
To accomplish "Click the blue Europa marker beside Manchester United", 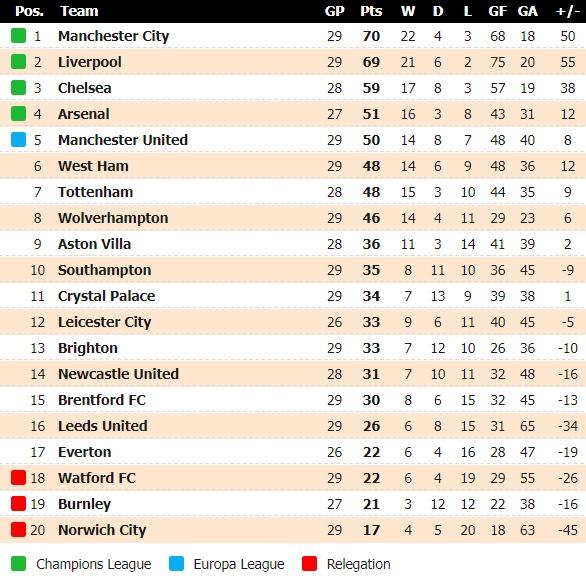I will point(18,140).
